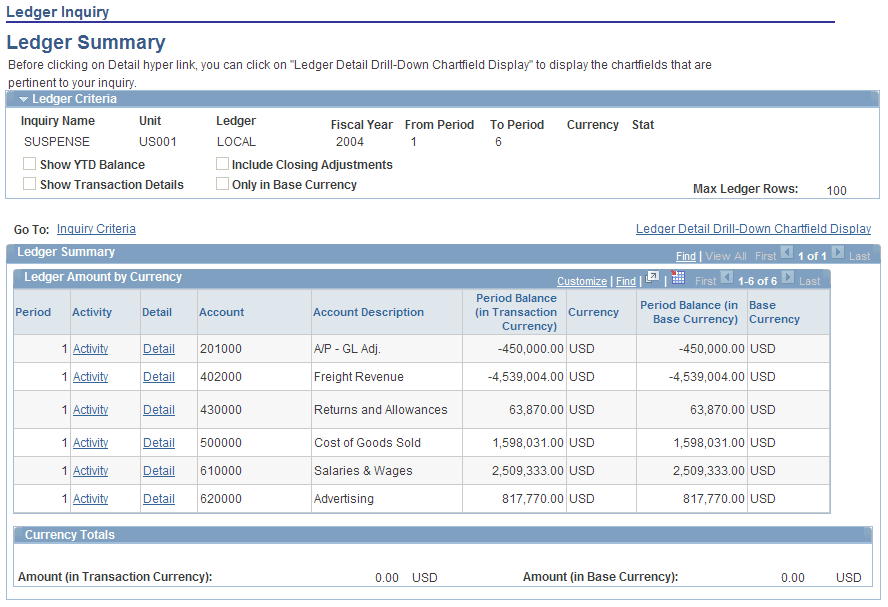
Task: Check Only in Base Currency
Action: click(222, 184)
